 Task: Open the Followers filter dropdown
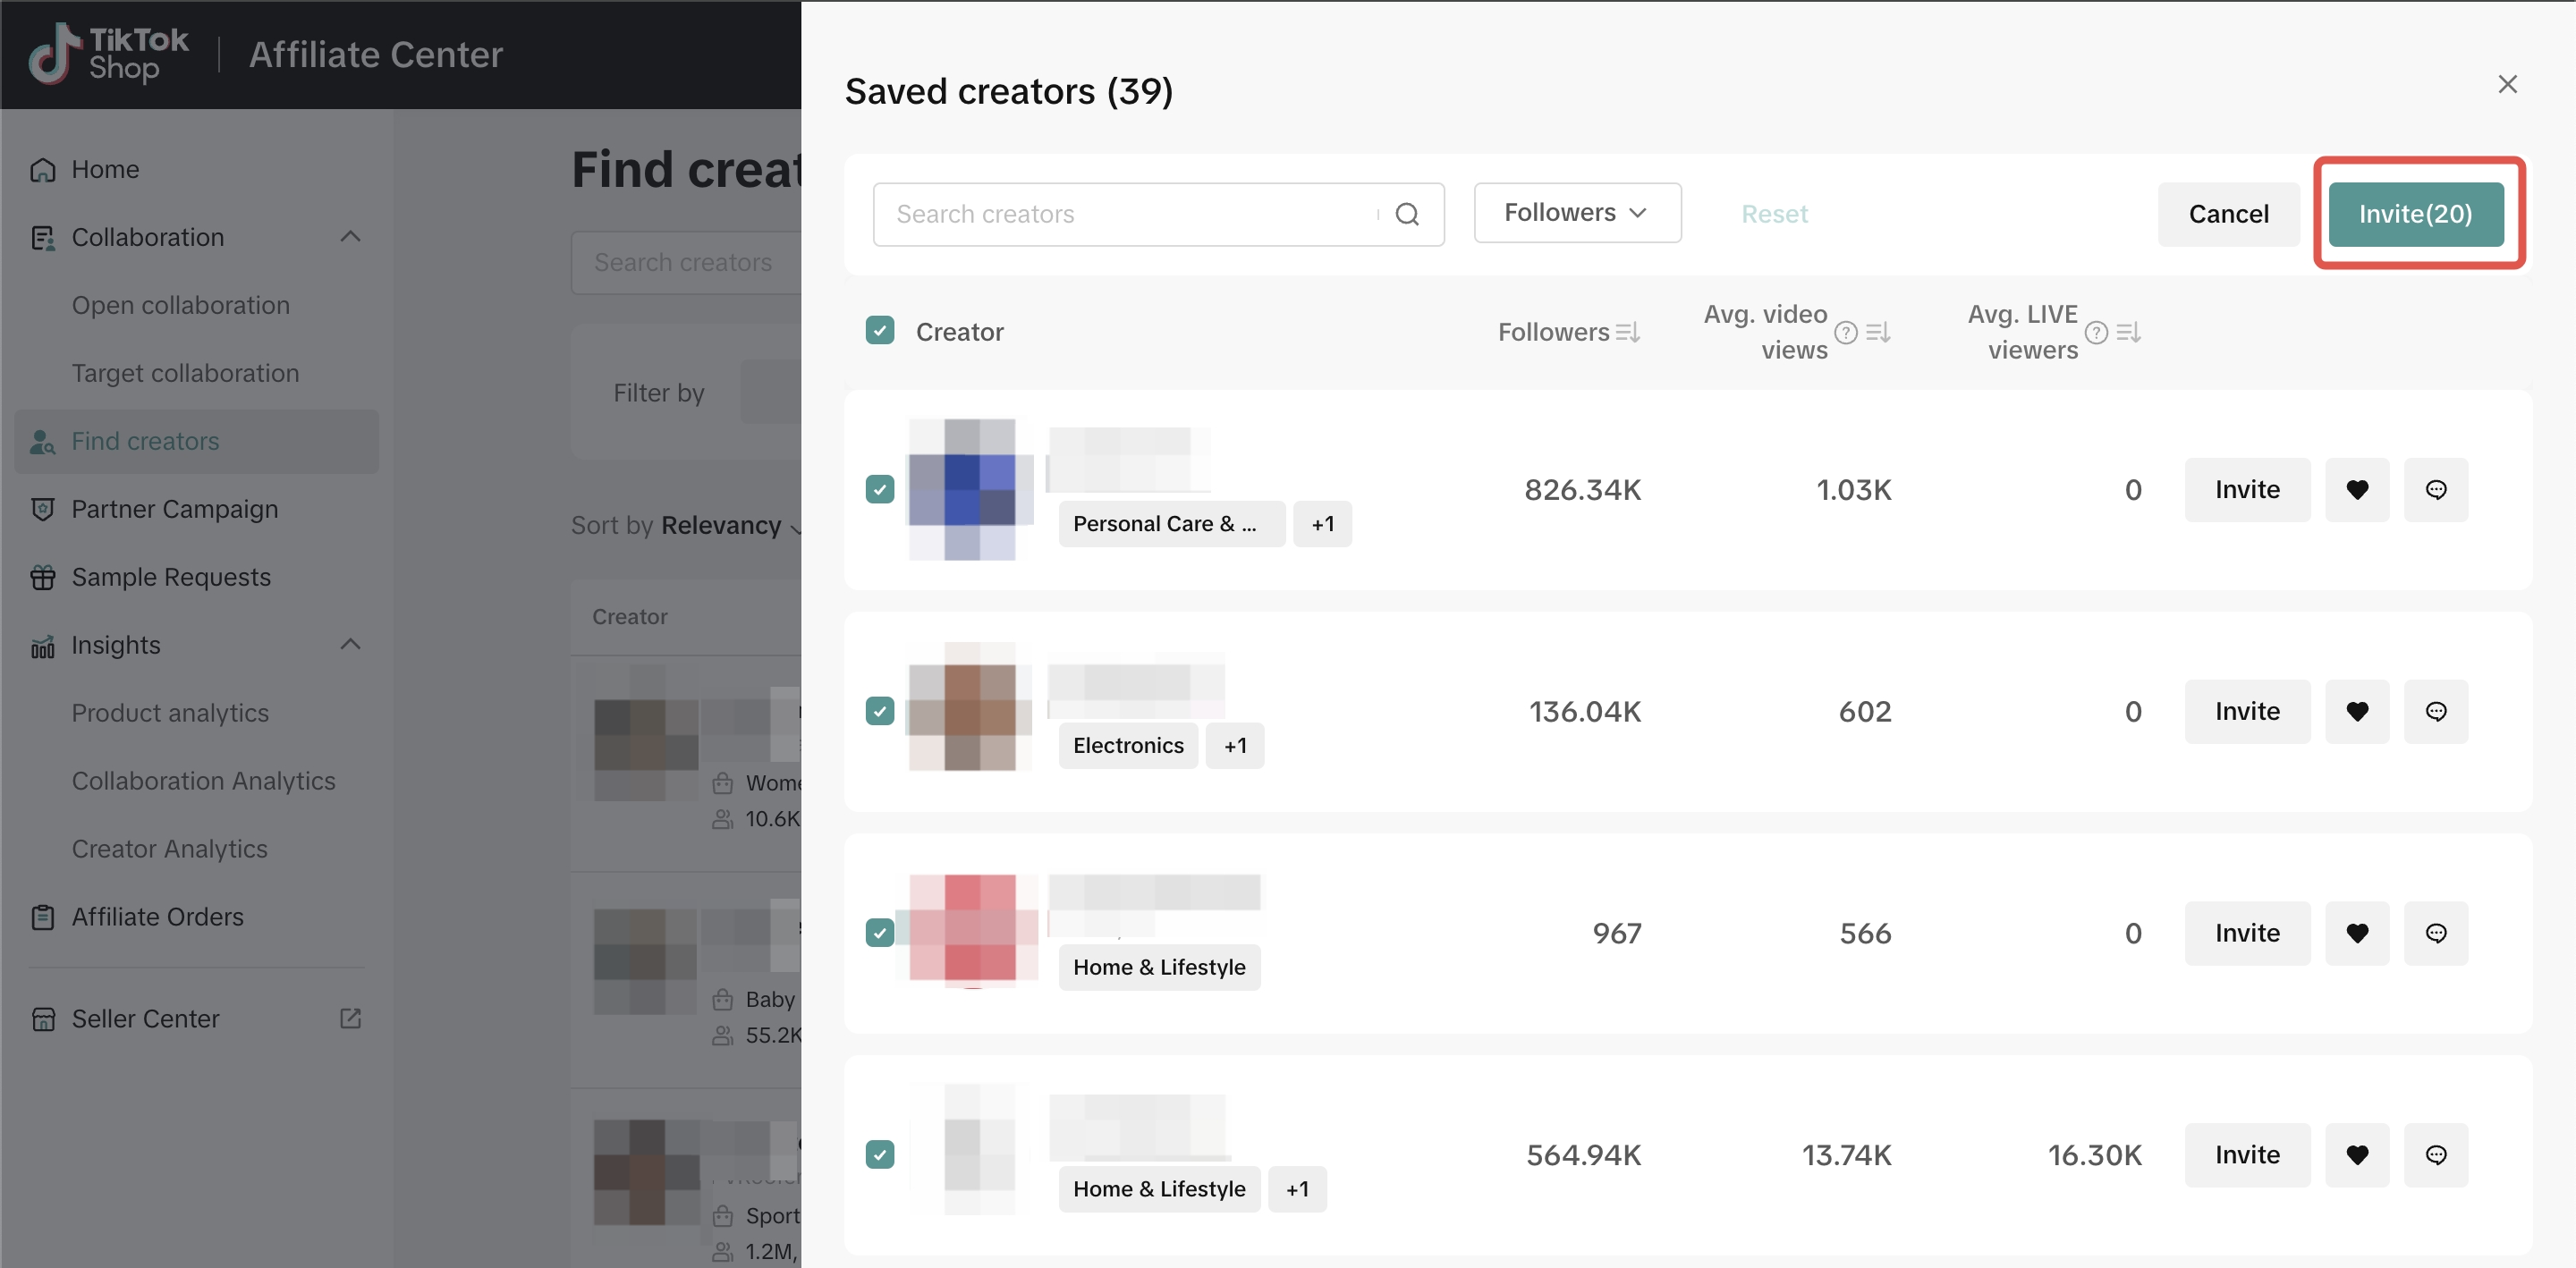click(x=1576, y=213)
